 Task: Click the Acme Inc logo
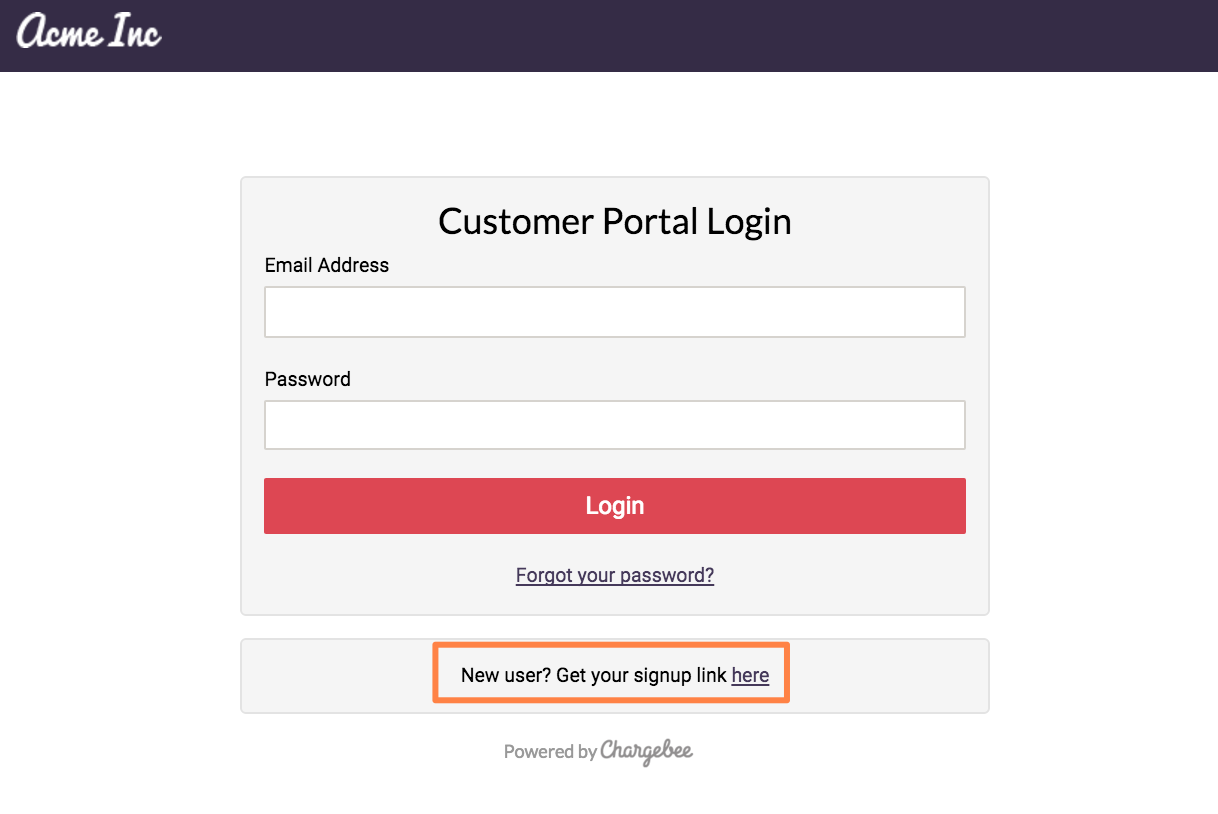click(x=89, y=33)
